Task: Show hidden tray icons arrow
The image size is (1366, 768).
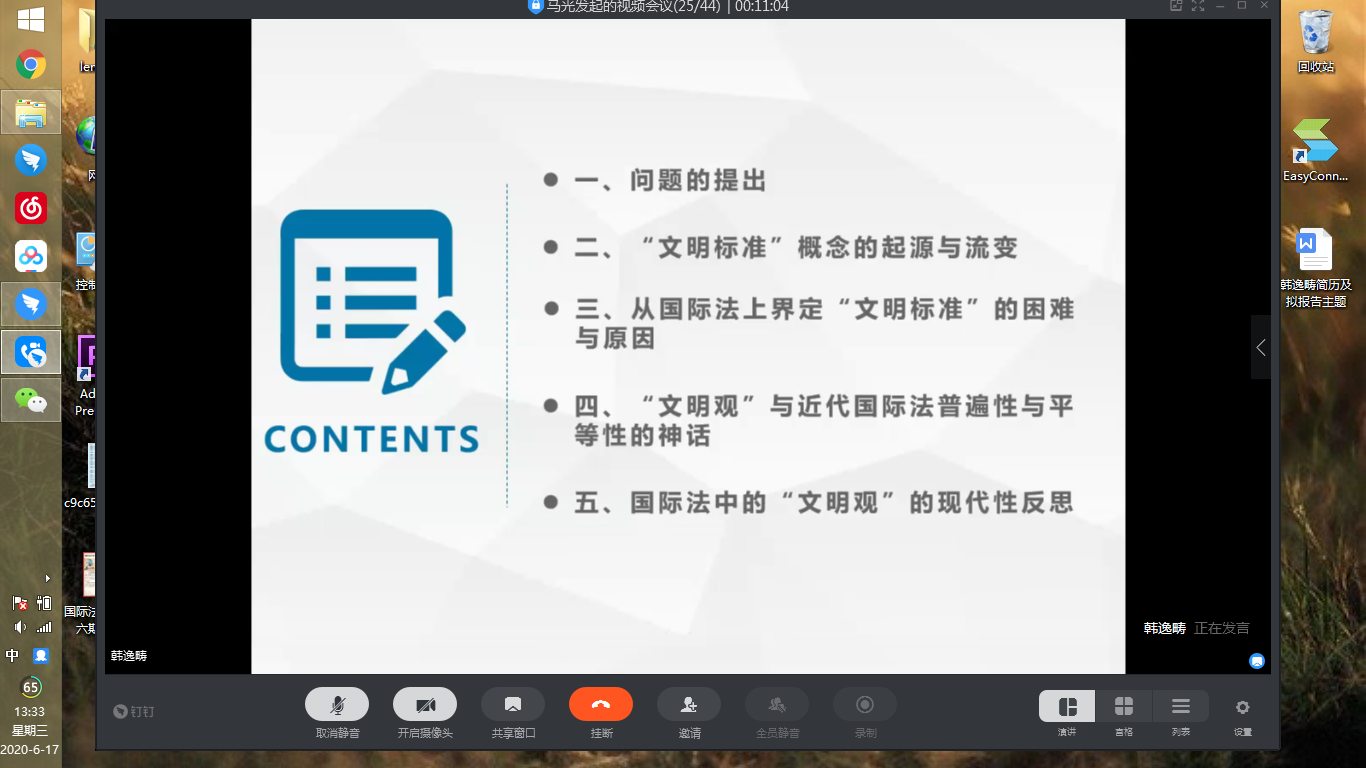Action: pyautogui.click(x=47, y=578)
